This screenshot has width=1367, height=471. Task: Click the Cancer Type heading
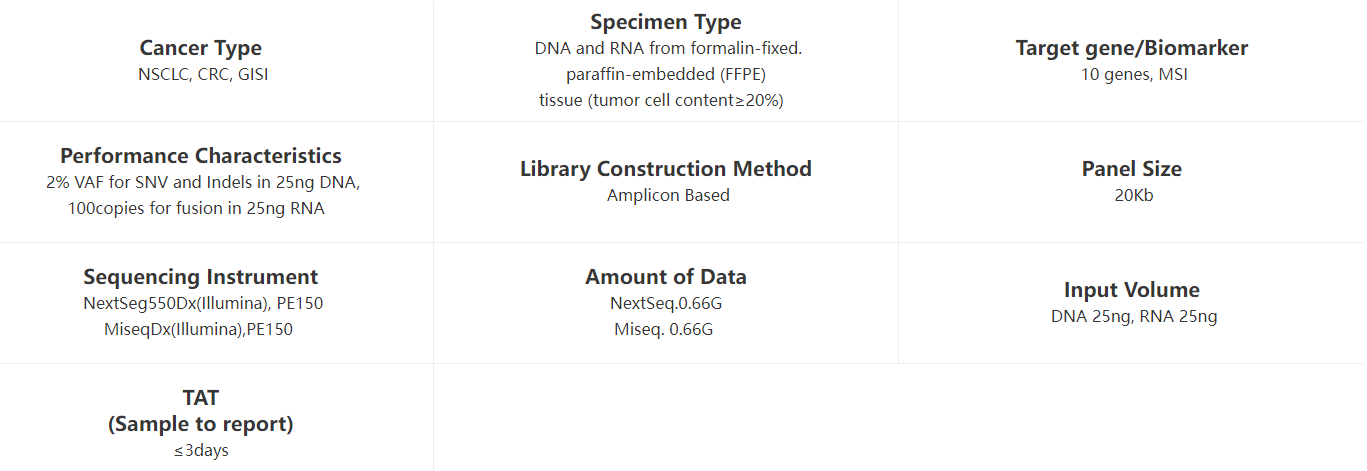pos(200,48)
